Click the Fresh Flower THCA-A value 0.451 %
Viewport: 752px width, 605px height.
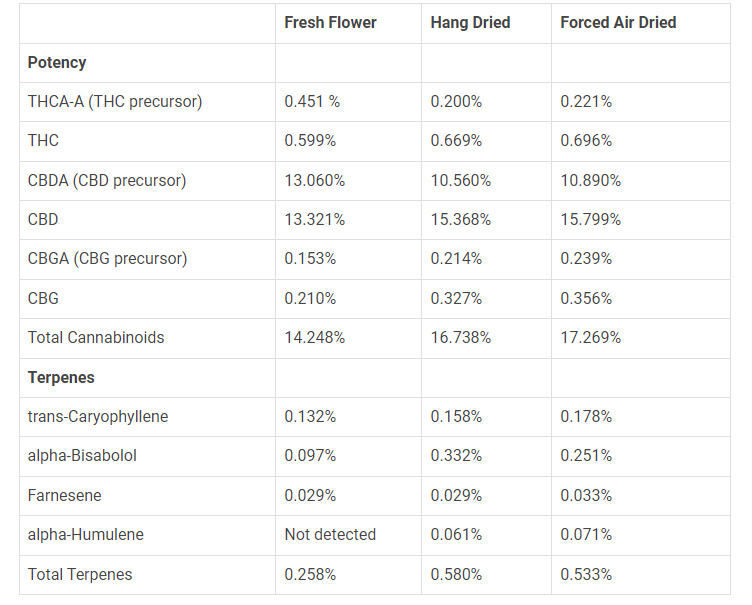pyautogui.click(x=312, y=102)
